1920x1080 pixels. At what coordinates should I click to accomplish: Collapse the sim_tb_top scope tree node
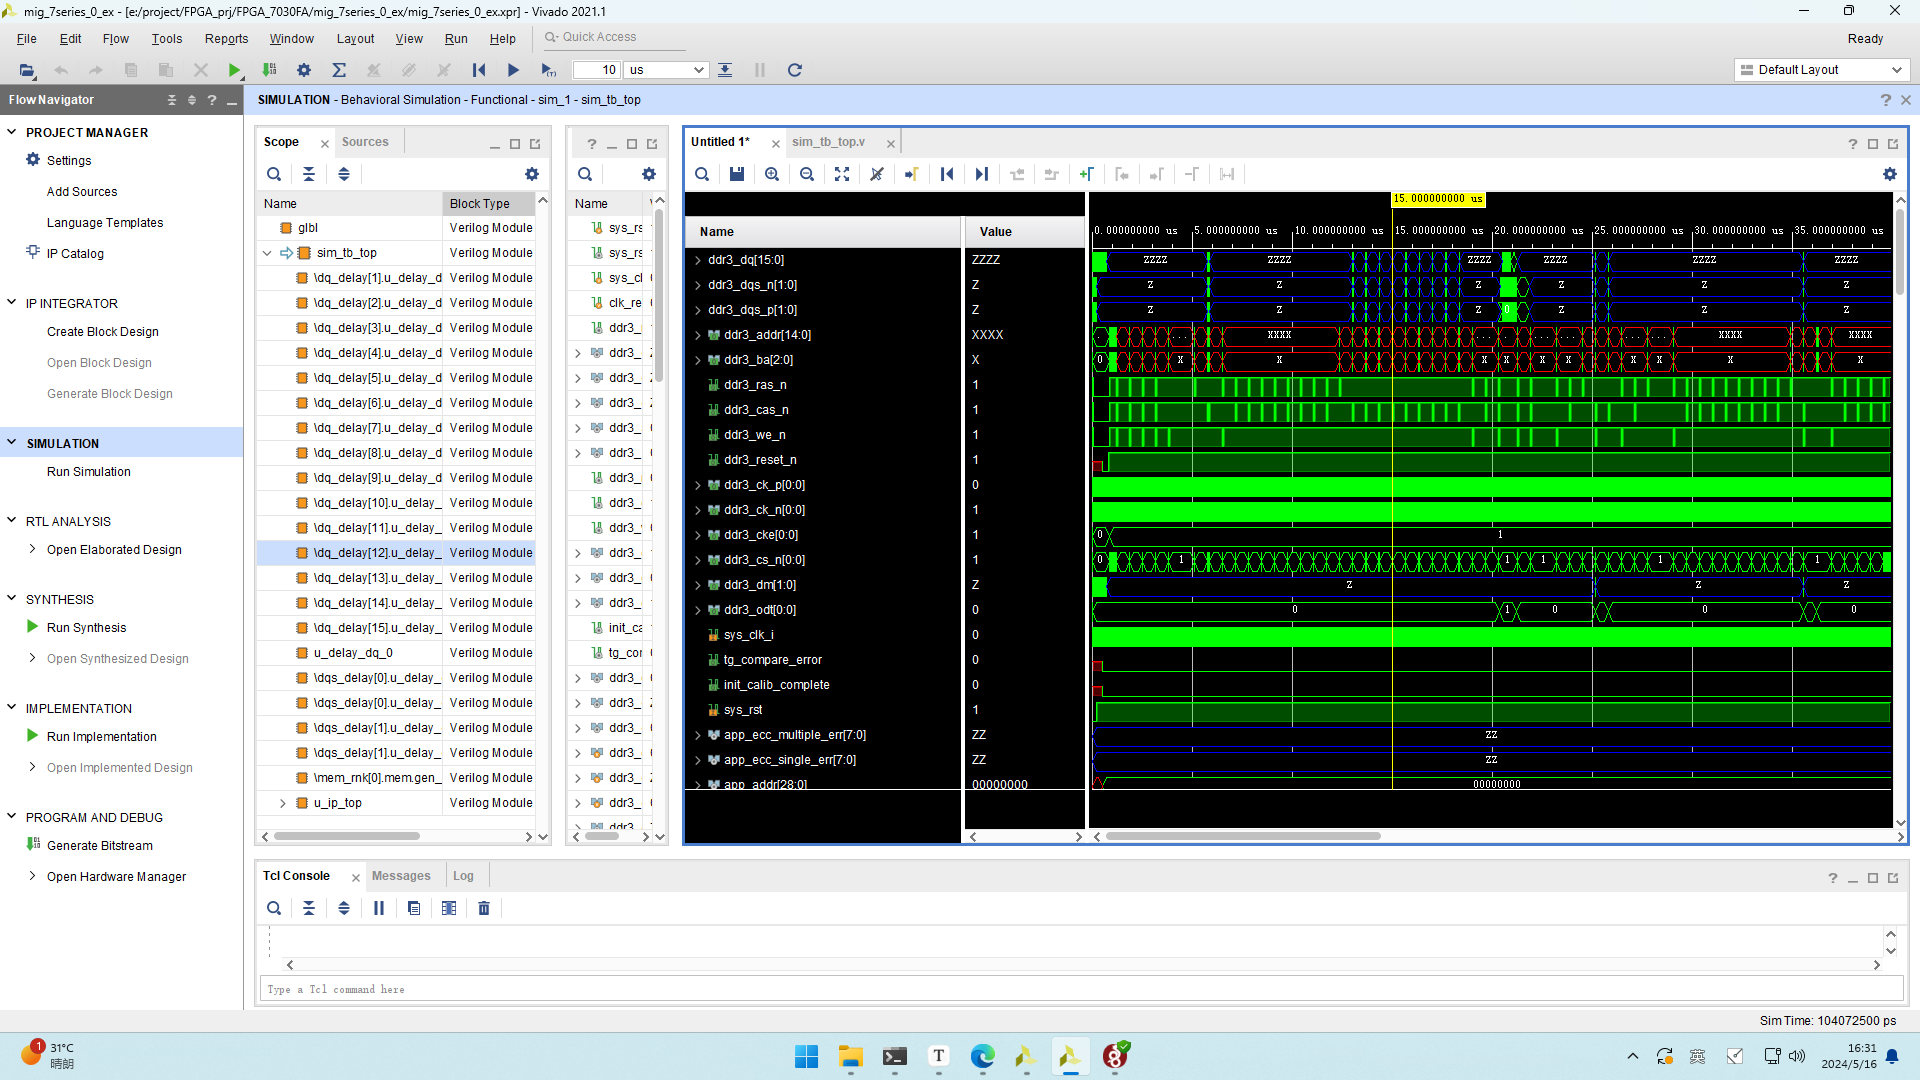pyautogui.click(x=267, y=253)
